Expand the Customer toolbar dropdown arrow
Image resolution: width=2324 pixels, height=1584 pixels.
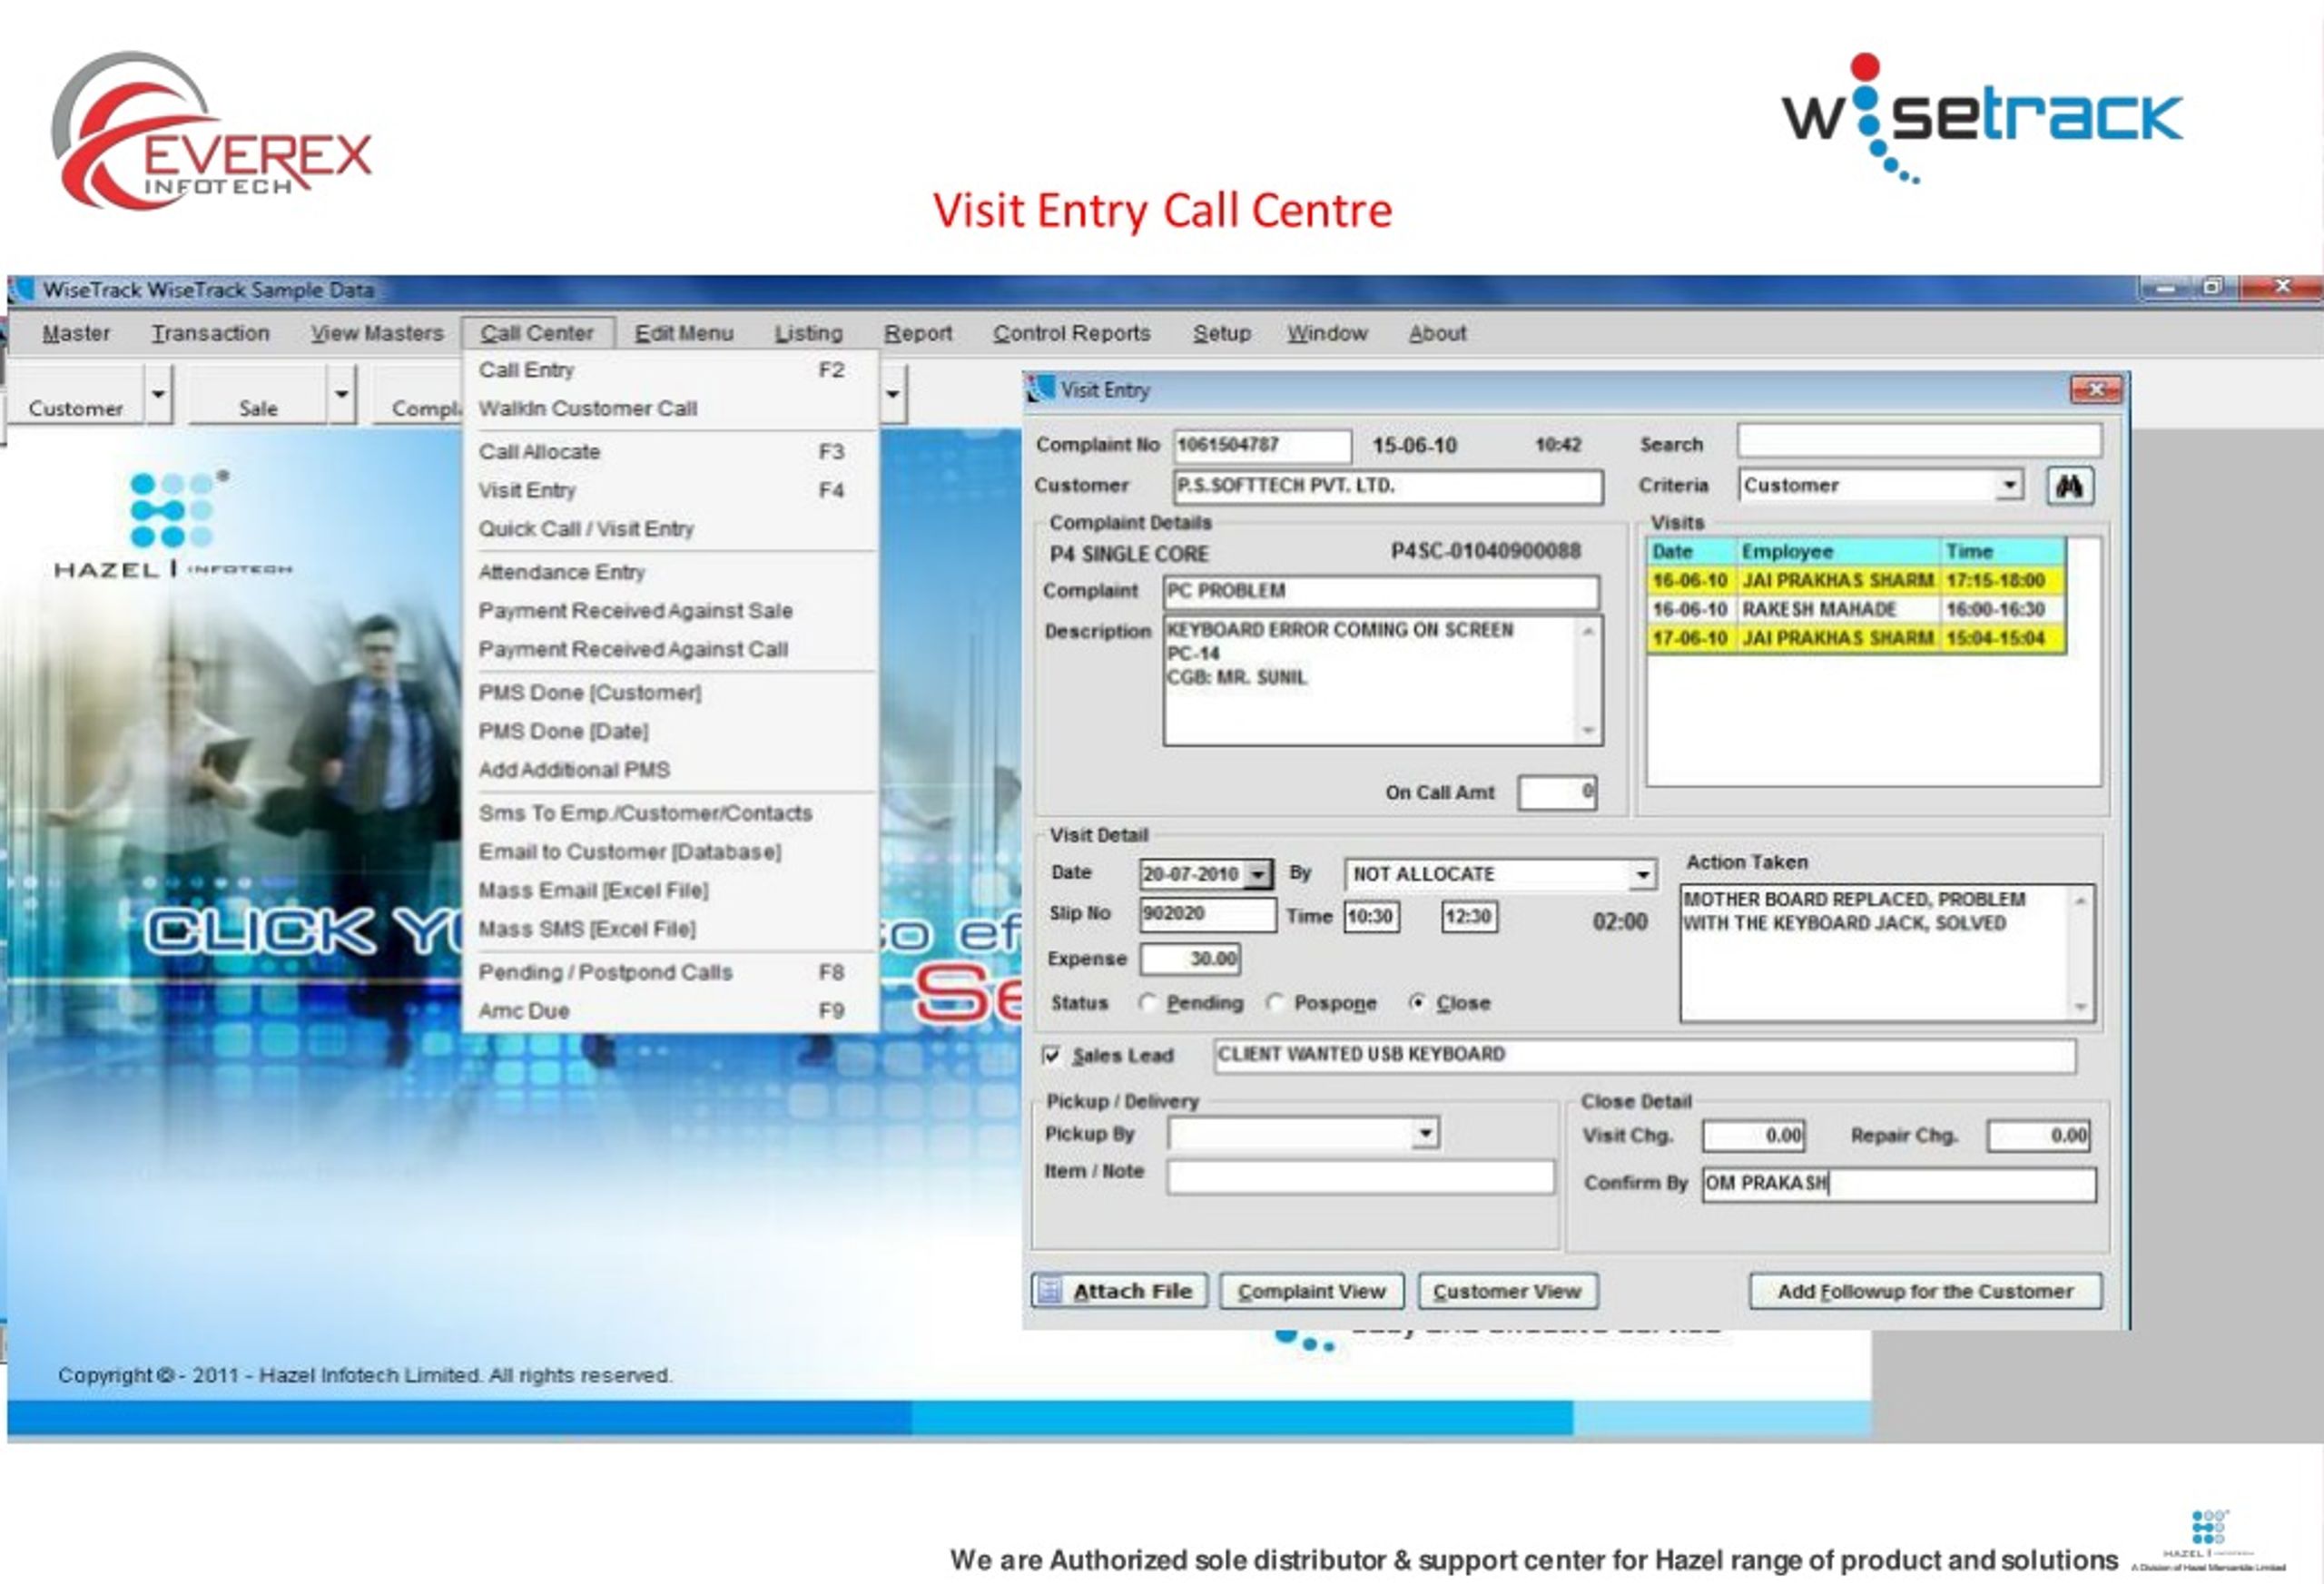click(158, 394)
